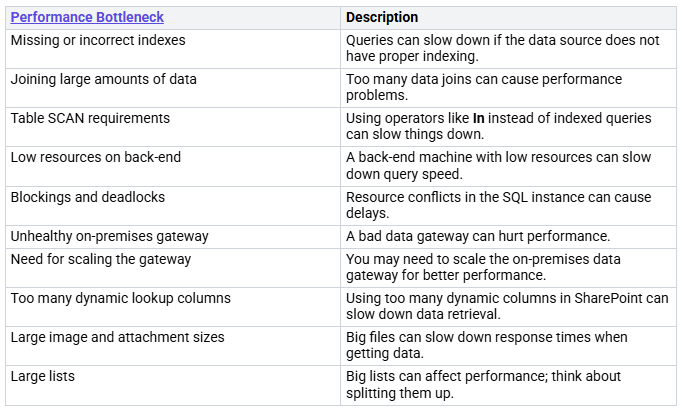The height and width of the screenshot is (412, 682).
Task: Click the Description column header
Action: pos(382,18)
